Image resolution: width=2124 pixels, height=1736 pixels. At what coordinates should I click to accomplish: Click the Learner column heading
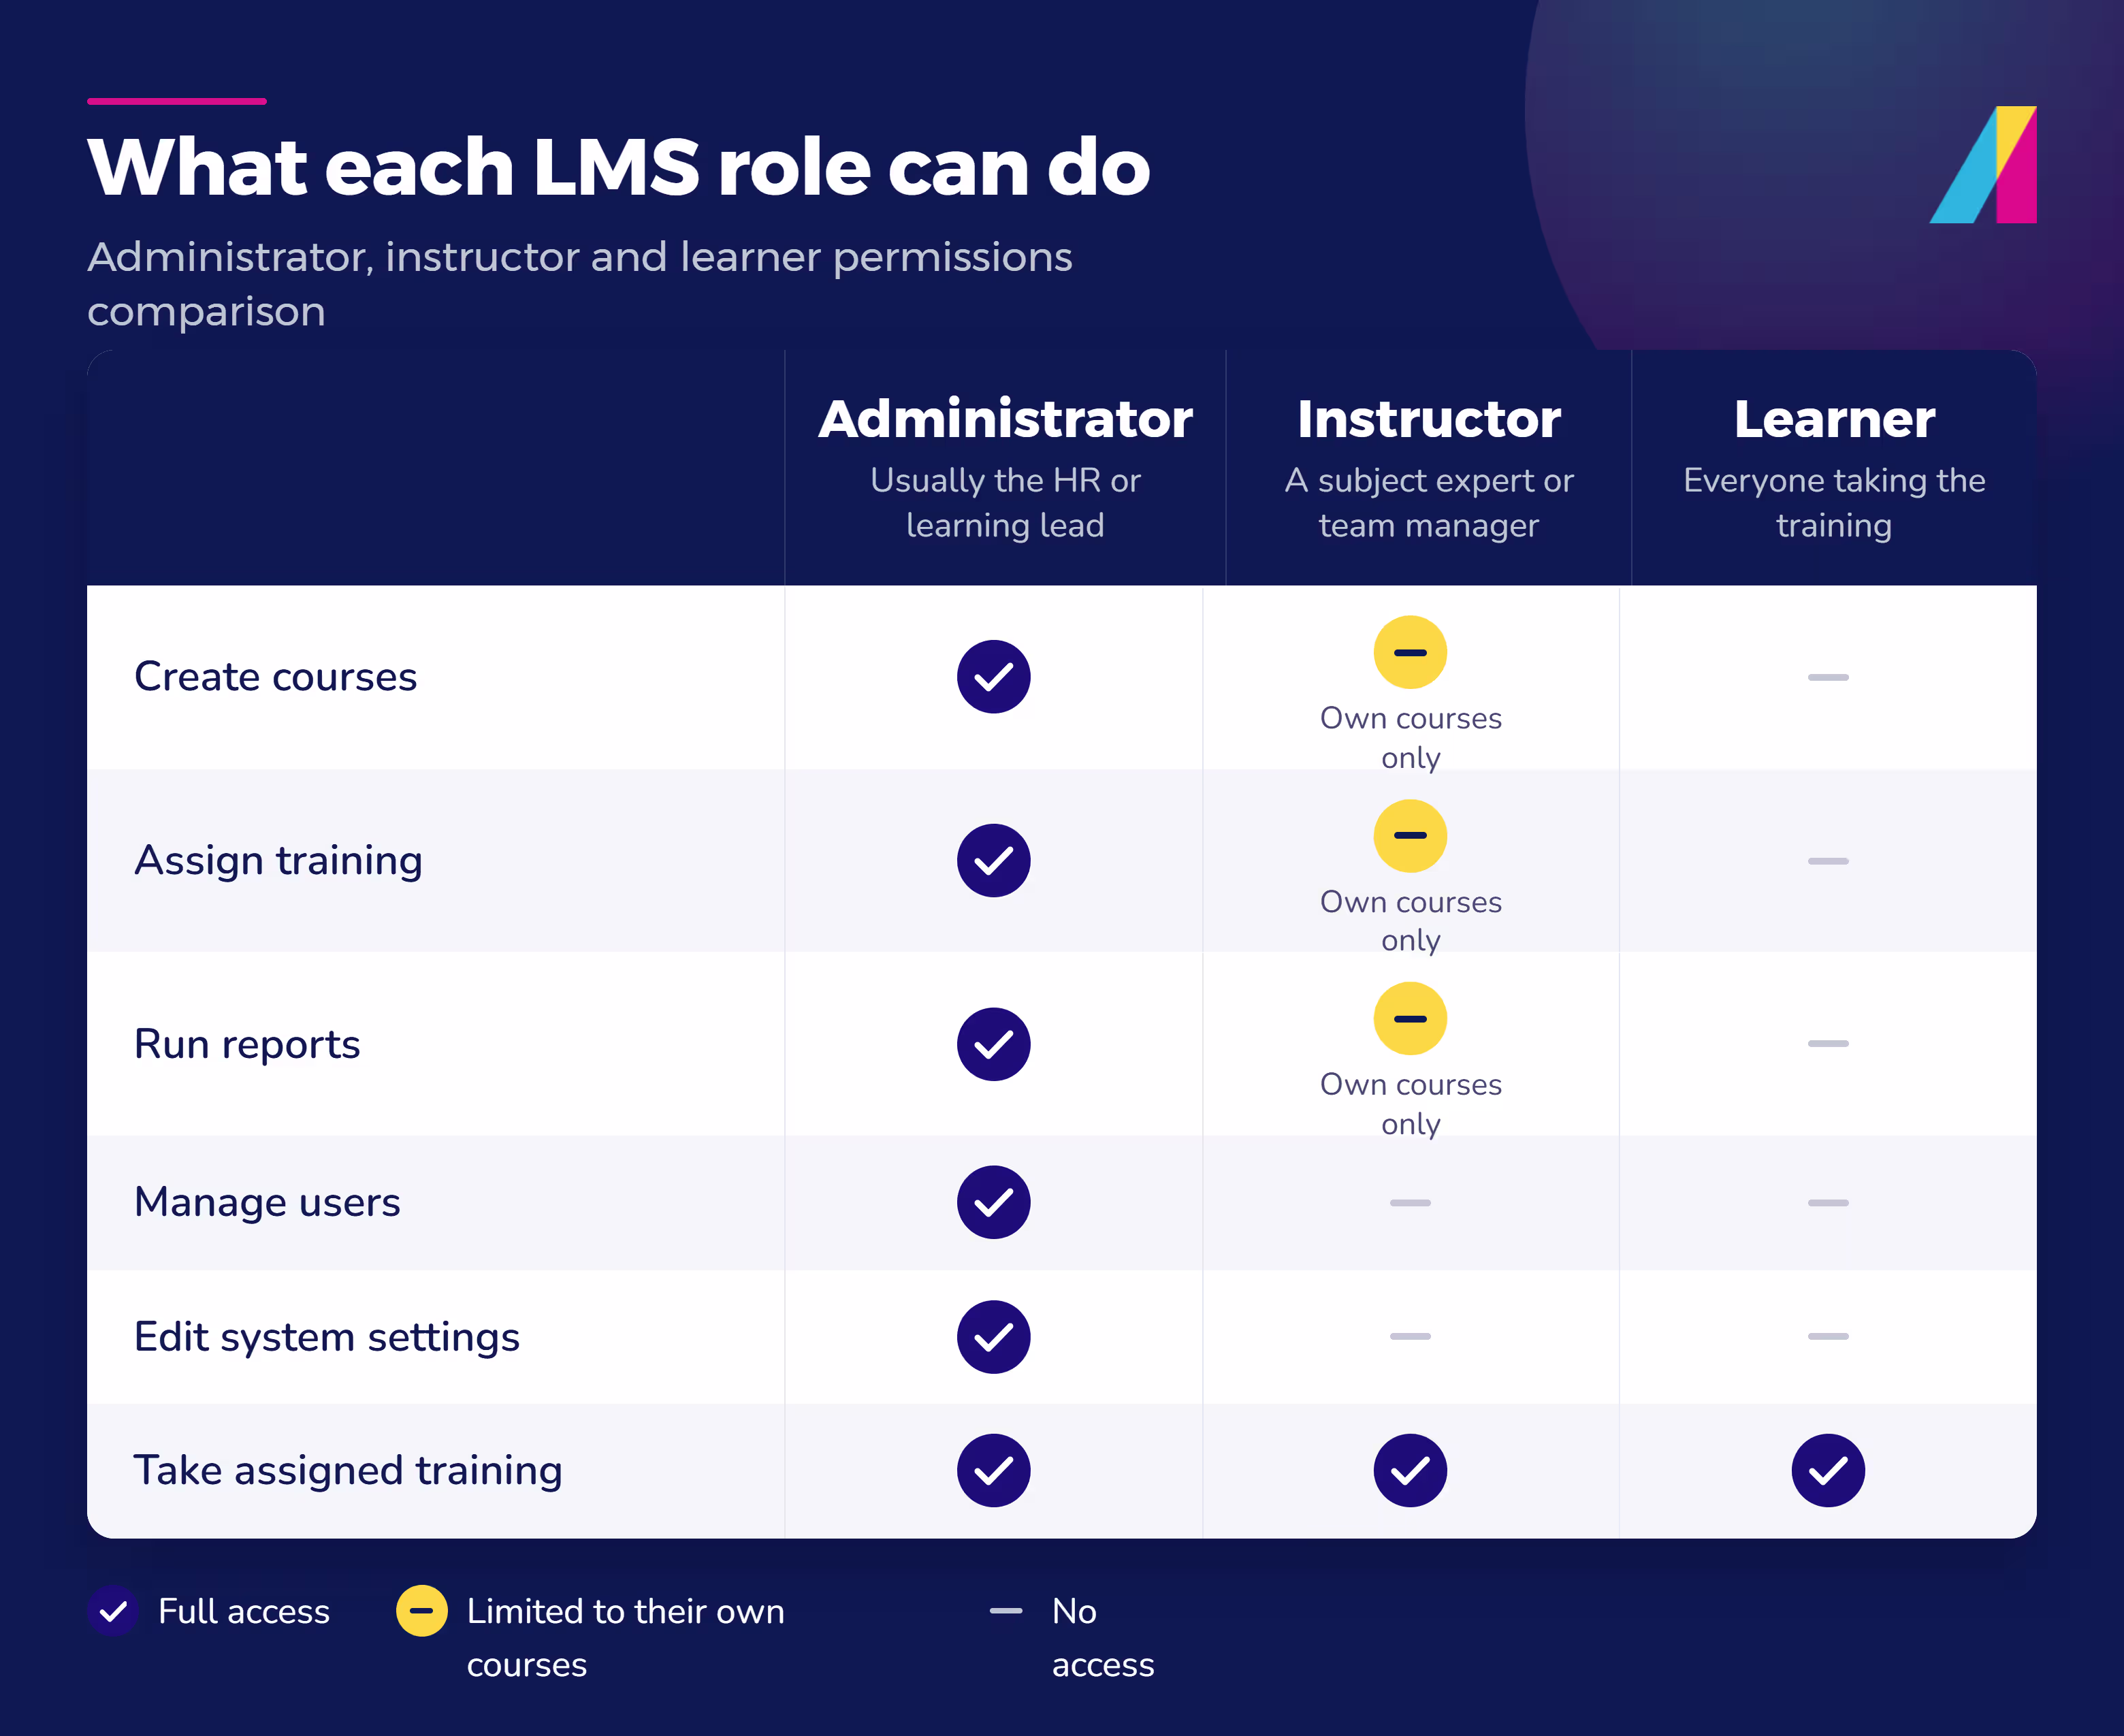coord(1834,418)
